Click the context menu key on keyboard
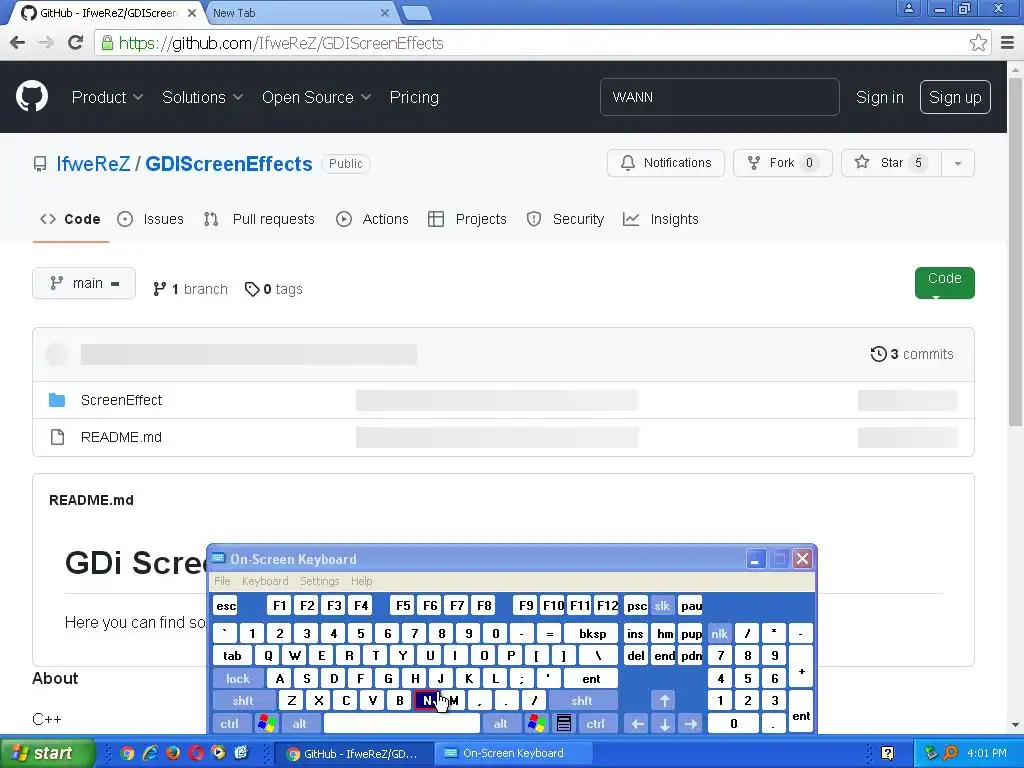This screenshot has height=768, width=1024. point(564,724)
